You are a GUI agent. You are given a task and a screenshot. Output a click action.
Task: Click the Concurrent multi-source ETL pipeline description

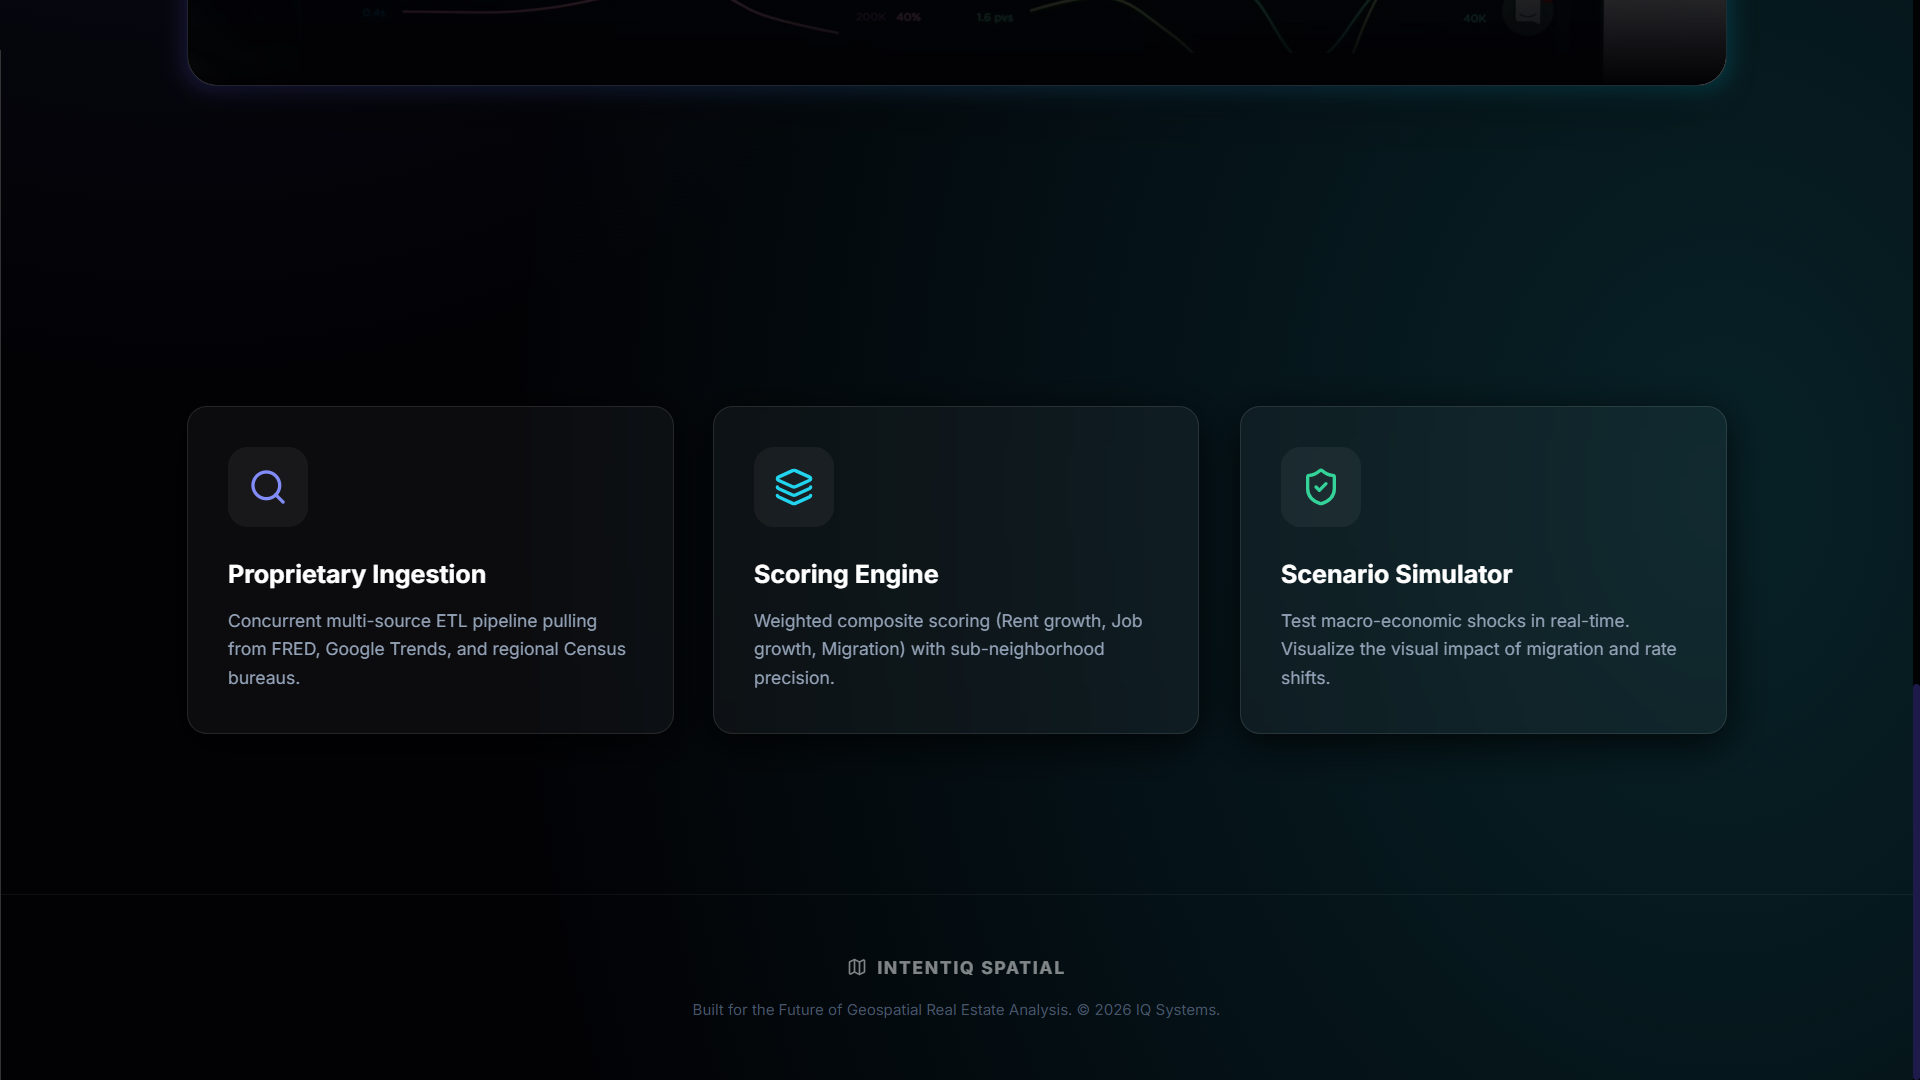click(426, 649)
